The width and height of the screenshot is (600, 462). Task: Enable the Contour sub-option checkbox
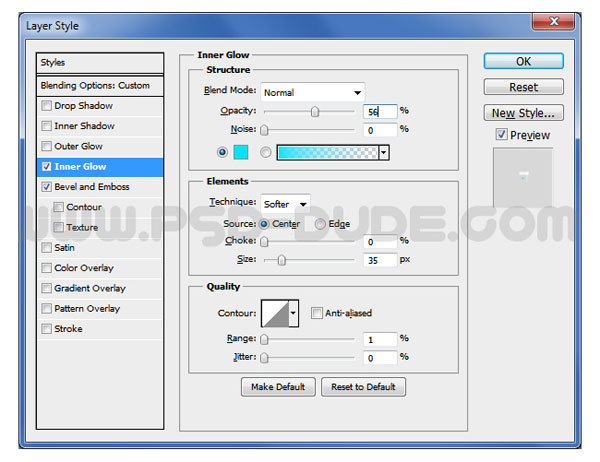58,207
